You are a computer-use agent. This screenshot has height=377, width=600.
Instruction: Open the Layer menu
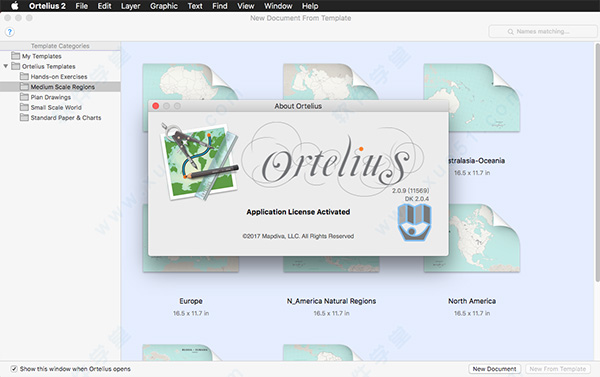(x=130, y=6)
